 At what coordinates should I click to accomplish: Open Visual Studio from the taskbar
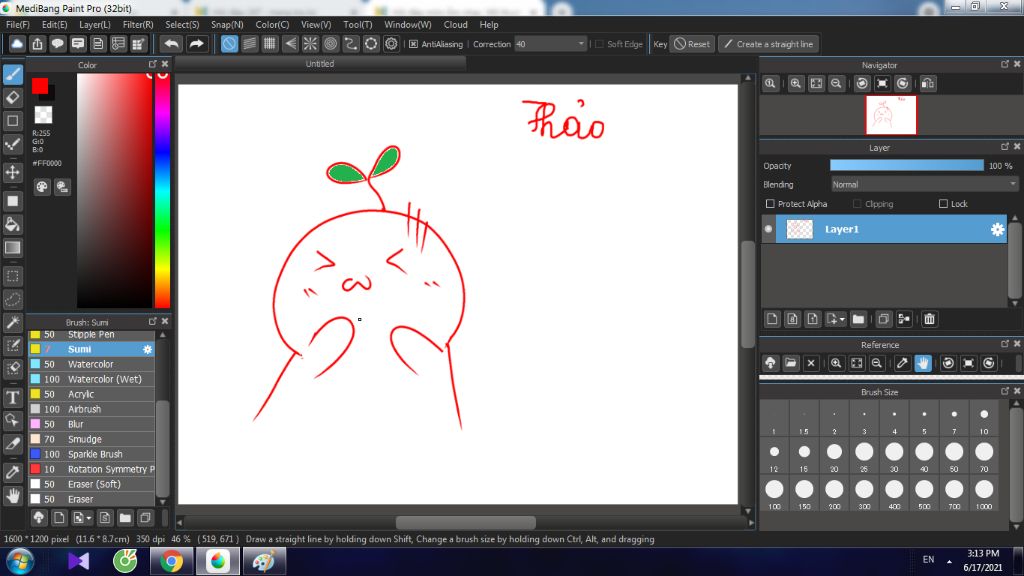[78, 562]
